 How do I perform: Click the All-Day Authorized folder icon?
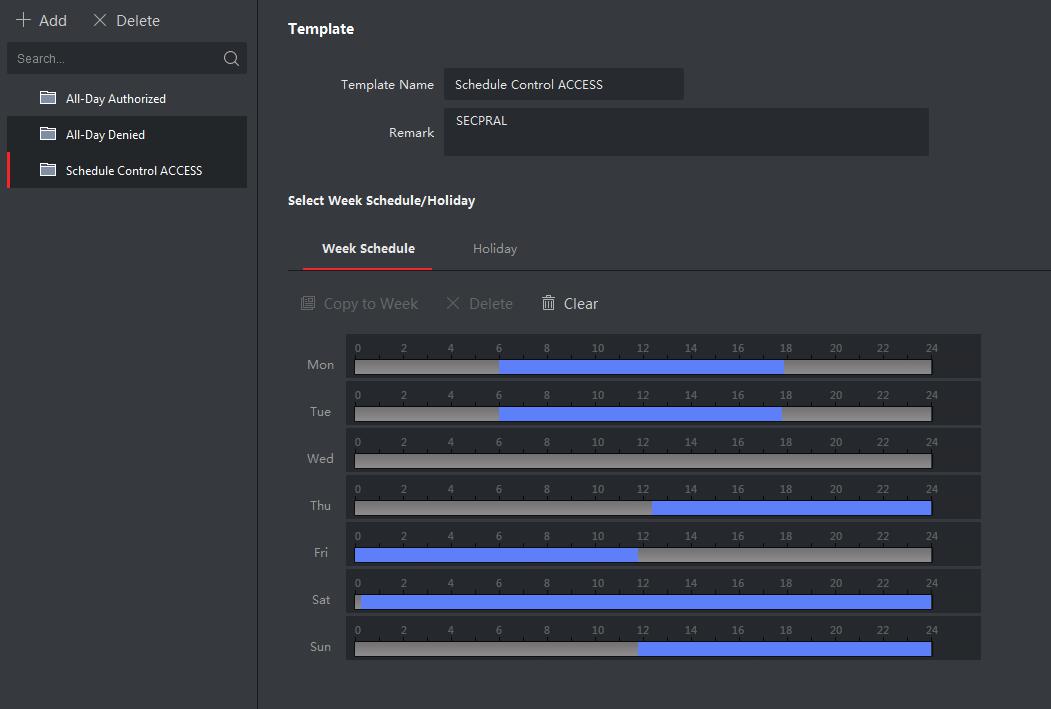coord(48,98)
